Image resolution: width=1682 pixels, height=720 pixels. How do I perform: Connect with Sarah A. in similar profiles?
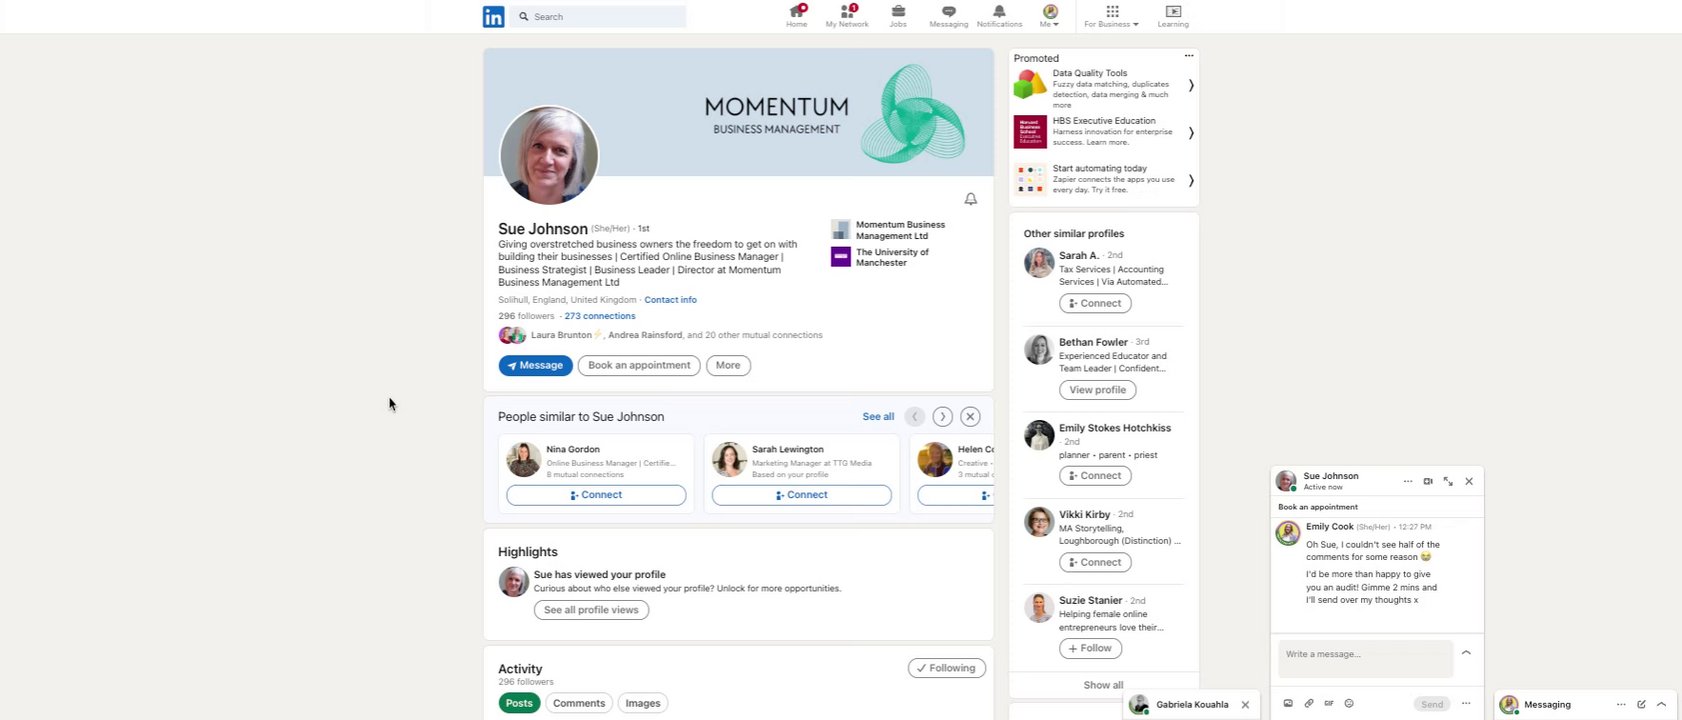pos(1095,303)
